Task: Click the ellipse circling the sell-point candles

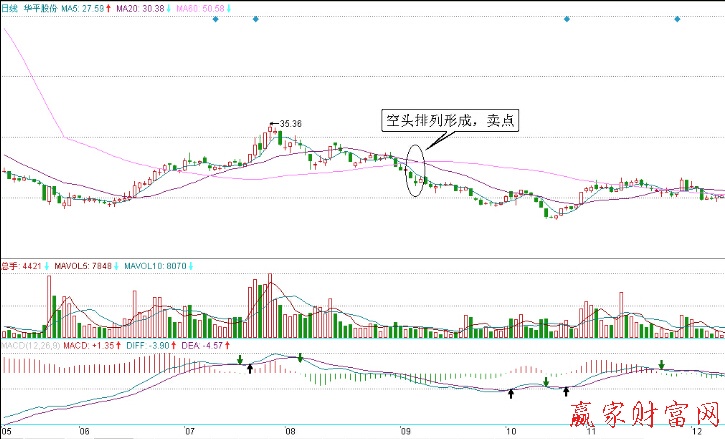Action: tap(414, 169)
